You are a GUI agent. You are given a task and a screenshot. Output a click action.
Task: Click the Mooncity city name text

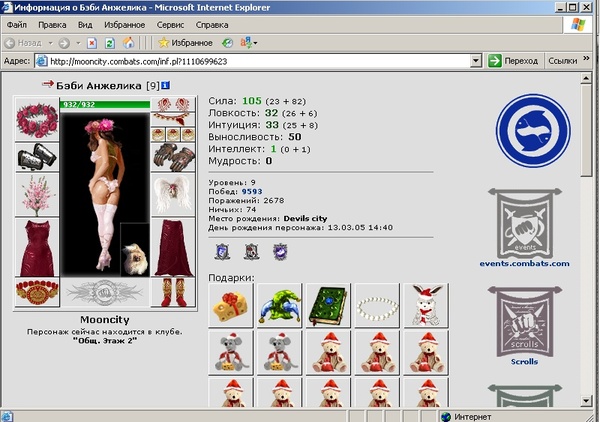(105, 319)
